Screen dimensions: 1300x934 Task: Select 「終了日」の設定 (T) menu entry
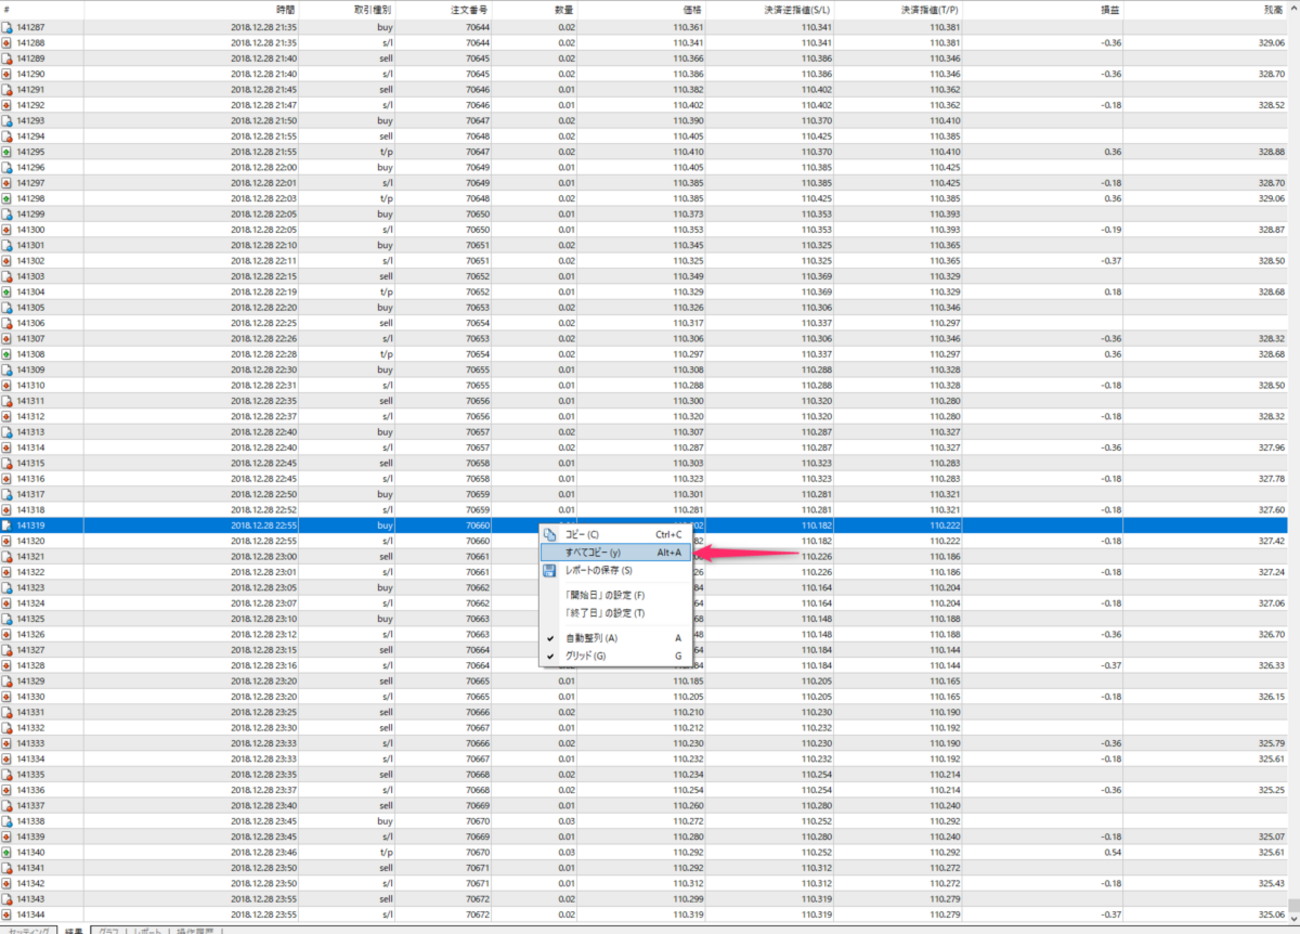coord(615,613)
